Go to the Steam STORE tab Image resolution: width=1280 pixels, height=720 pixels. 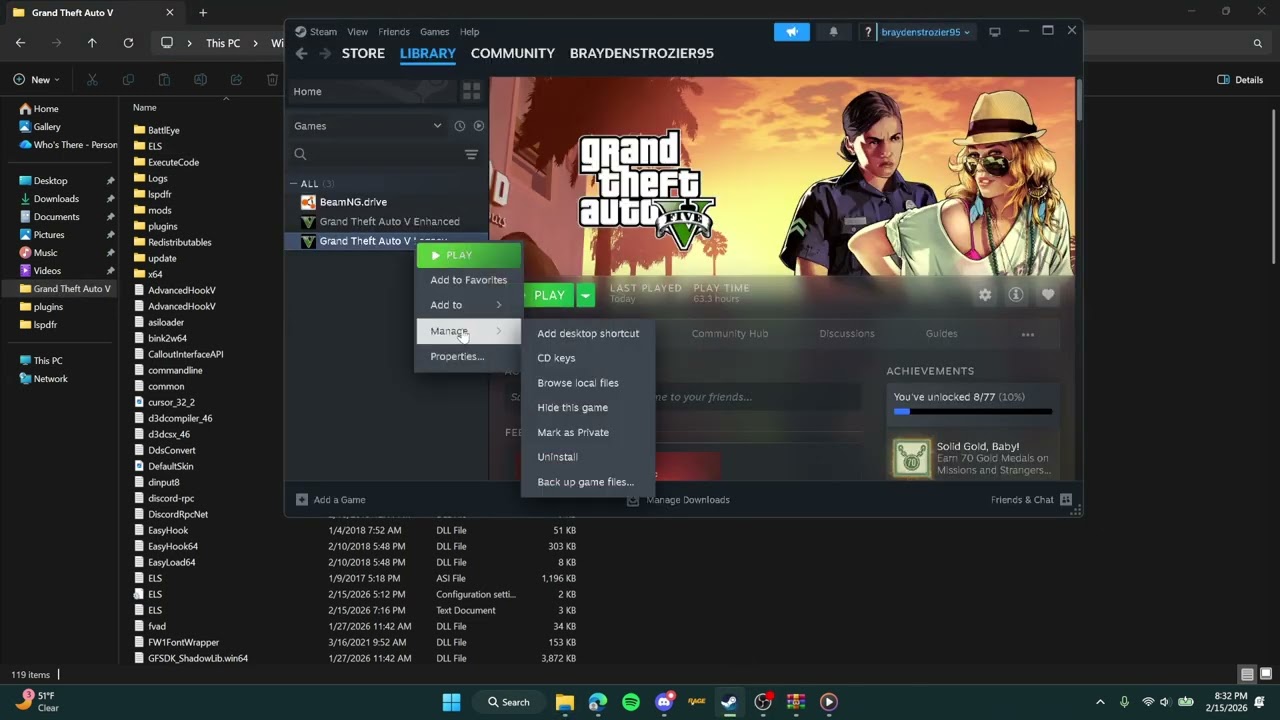pos(363,53)
